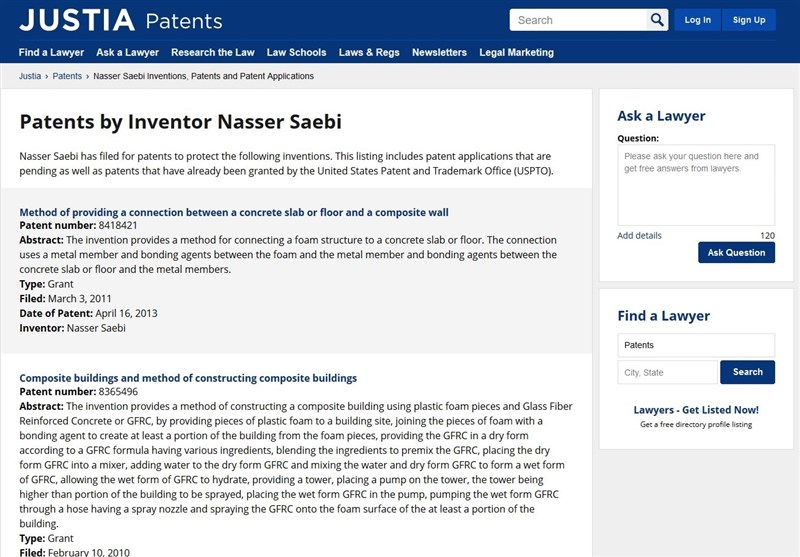
Task: Click the search magnifier icon
Action: pos(657,20)
